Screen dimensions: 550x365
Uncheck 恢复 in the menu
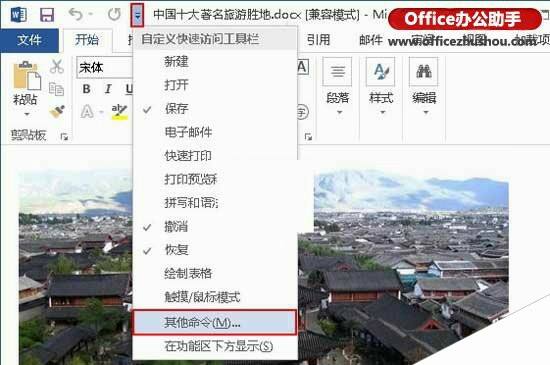[x=215, y=250]
